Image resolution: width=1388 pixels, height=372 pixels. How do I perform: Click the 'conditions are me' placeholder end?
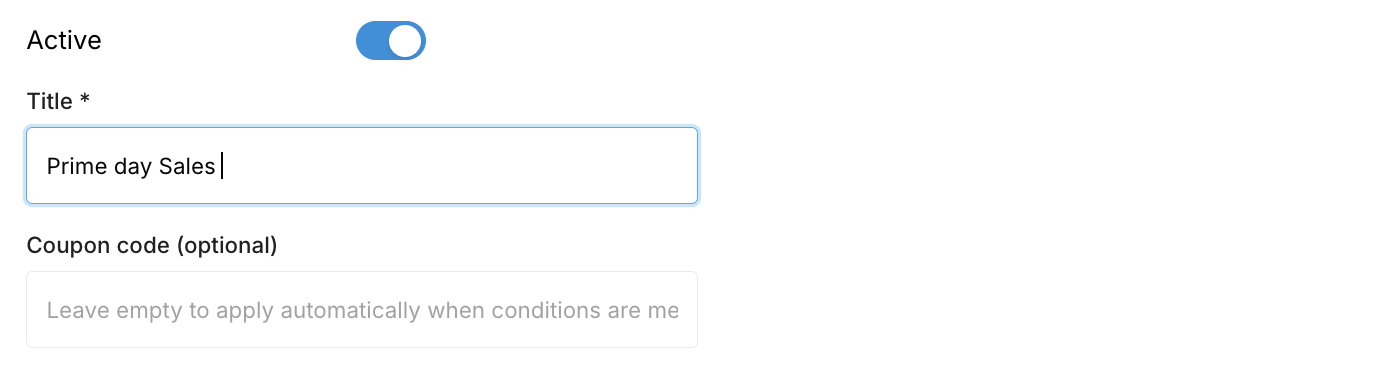click(x=586, y=311)
